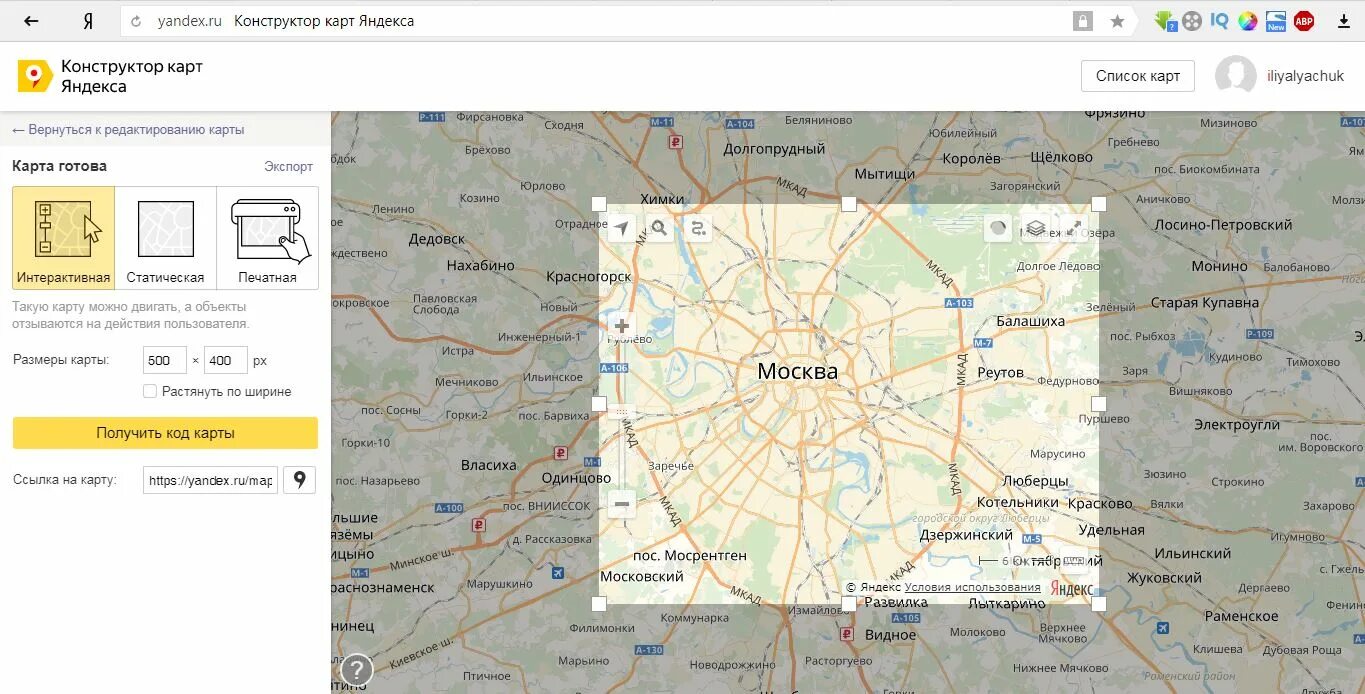Enable Растянуть по ширине checkbox
The image size is (1365, 694).
point(150,391)
